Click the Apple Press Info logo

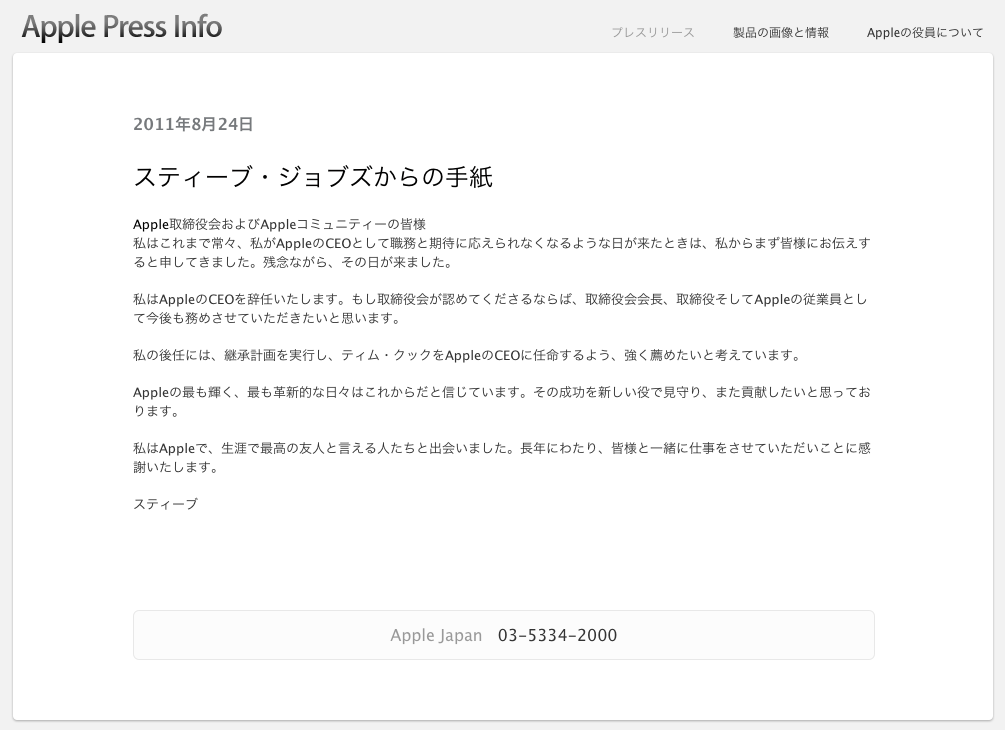[122, 27]
